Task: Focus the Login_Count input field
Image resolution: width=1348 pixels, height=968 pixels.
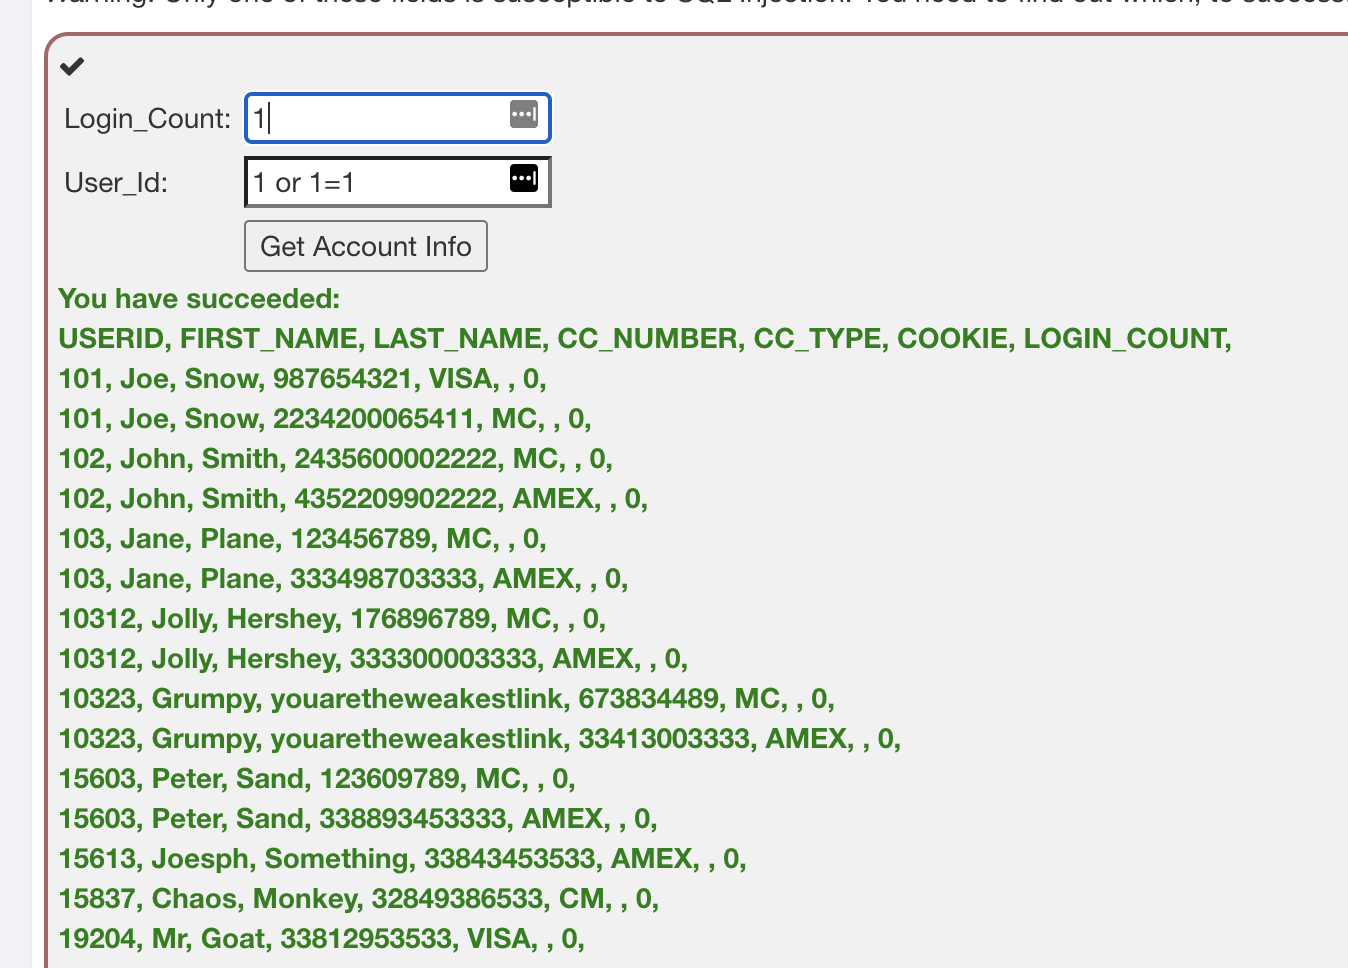Action: click(380, 118)
